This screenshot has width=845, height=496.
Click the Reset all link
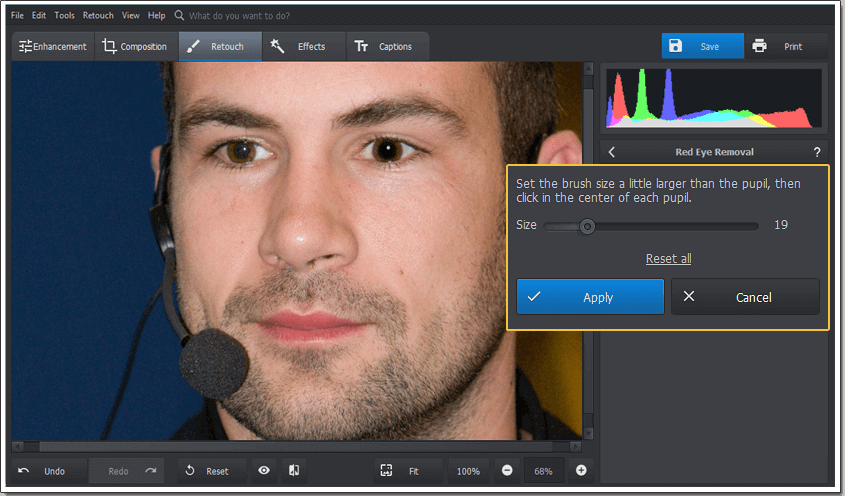(668, 259)
